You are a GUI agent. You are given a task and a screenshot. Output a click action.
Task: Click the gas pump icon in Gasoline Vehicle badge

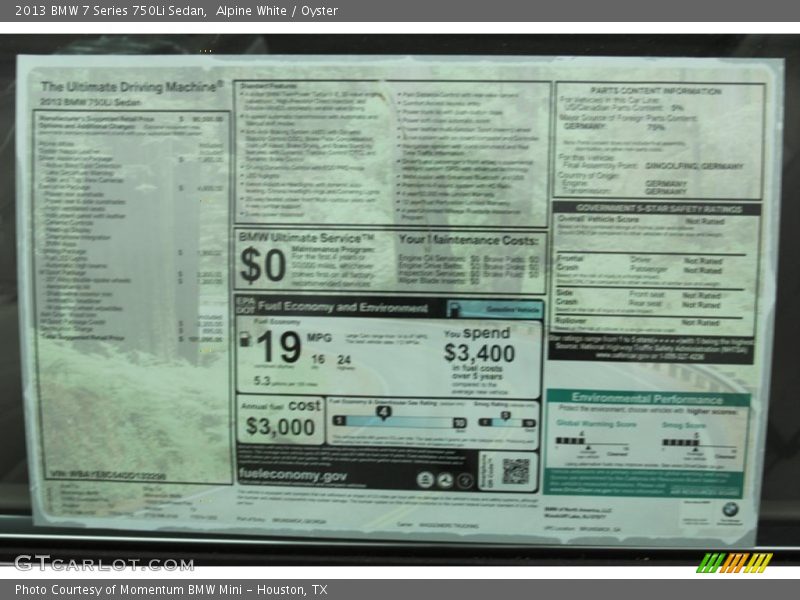455,309
